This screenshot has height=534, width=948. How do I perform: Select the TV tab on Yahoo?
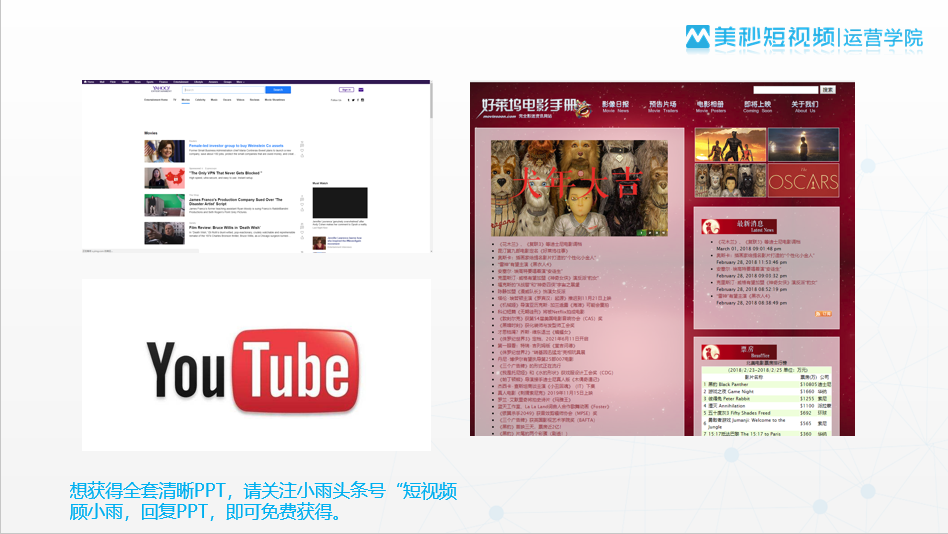coord(175,100)
